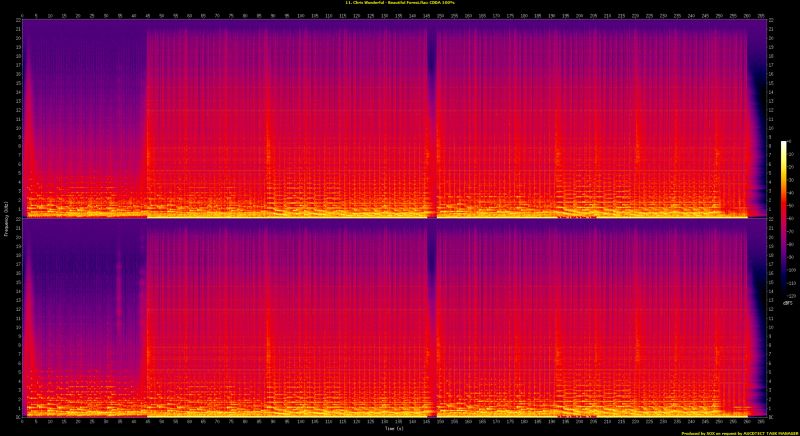Screen dimensions: 800x436
Task: Click the 265 second tick on bottom axis
Action: point(762,422)
